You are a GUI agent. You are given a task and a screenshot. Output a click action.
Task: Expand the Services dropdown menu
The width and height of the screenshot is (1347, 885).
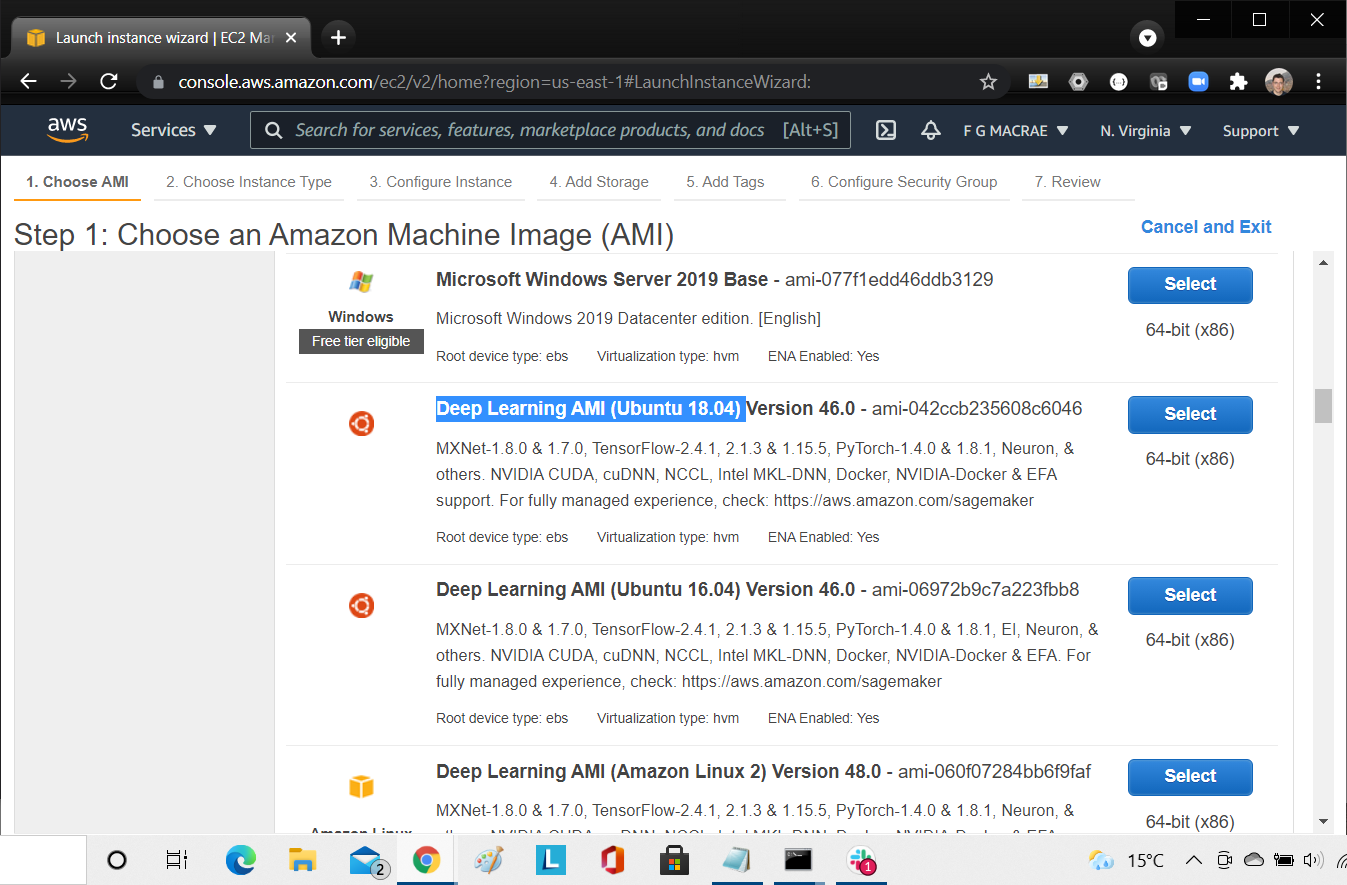(174, 130)
